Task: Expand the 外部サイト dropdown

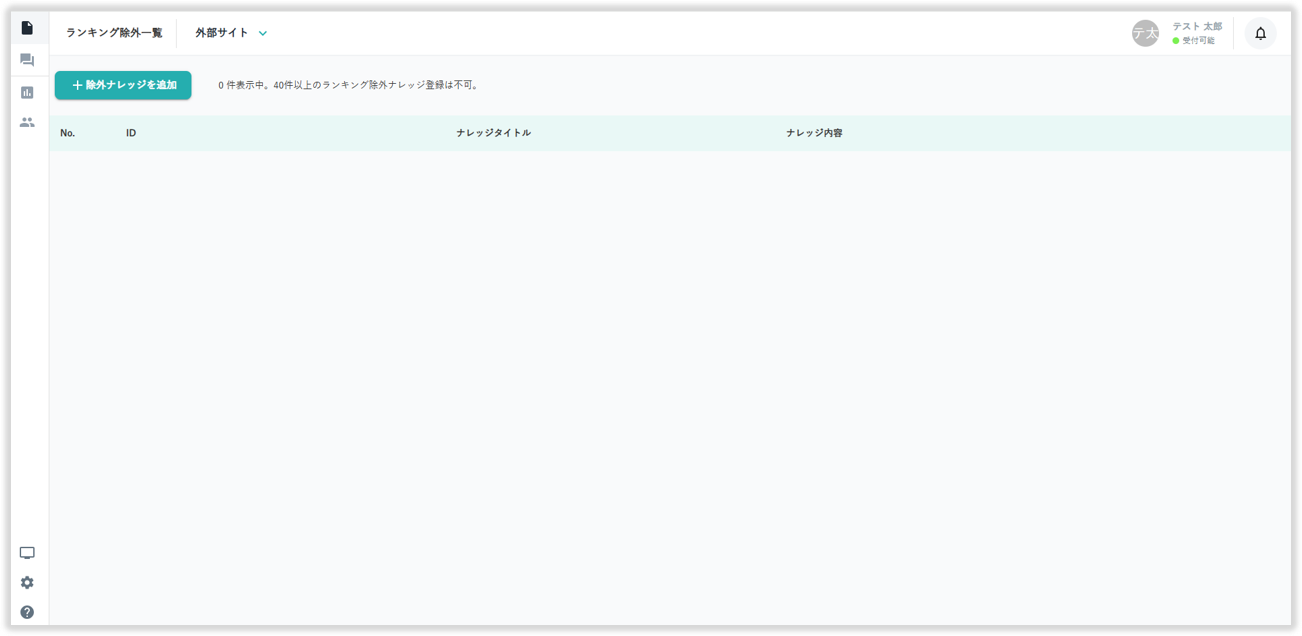Action: (x=222, y=33)
